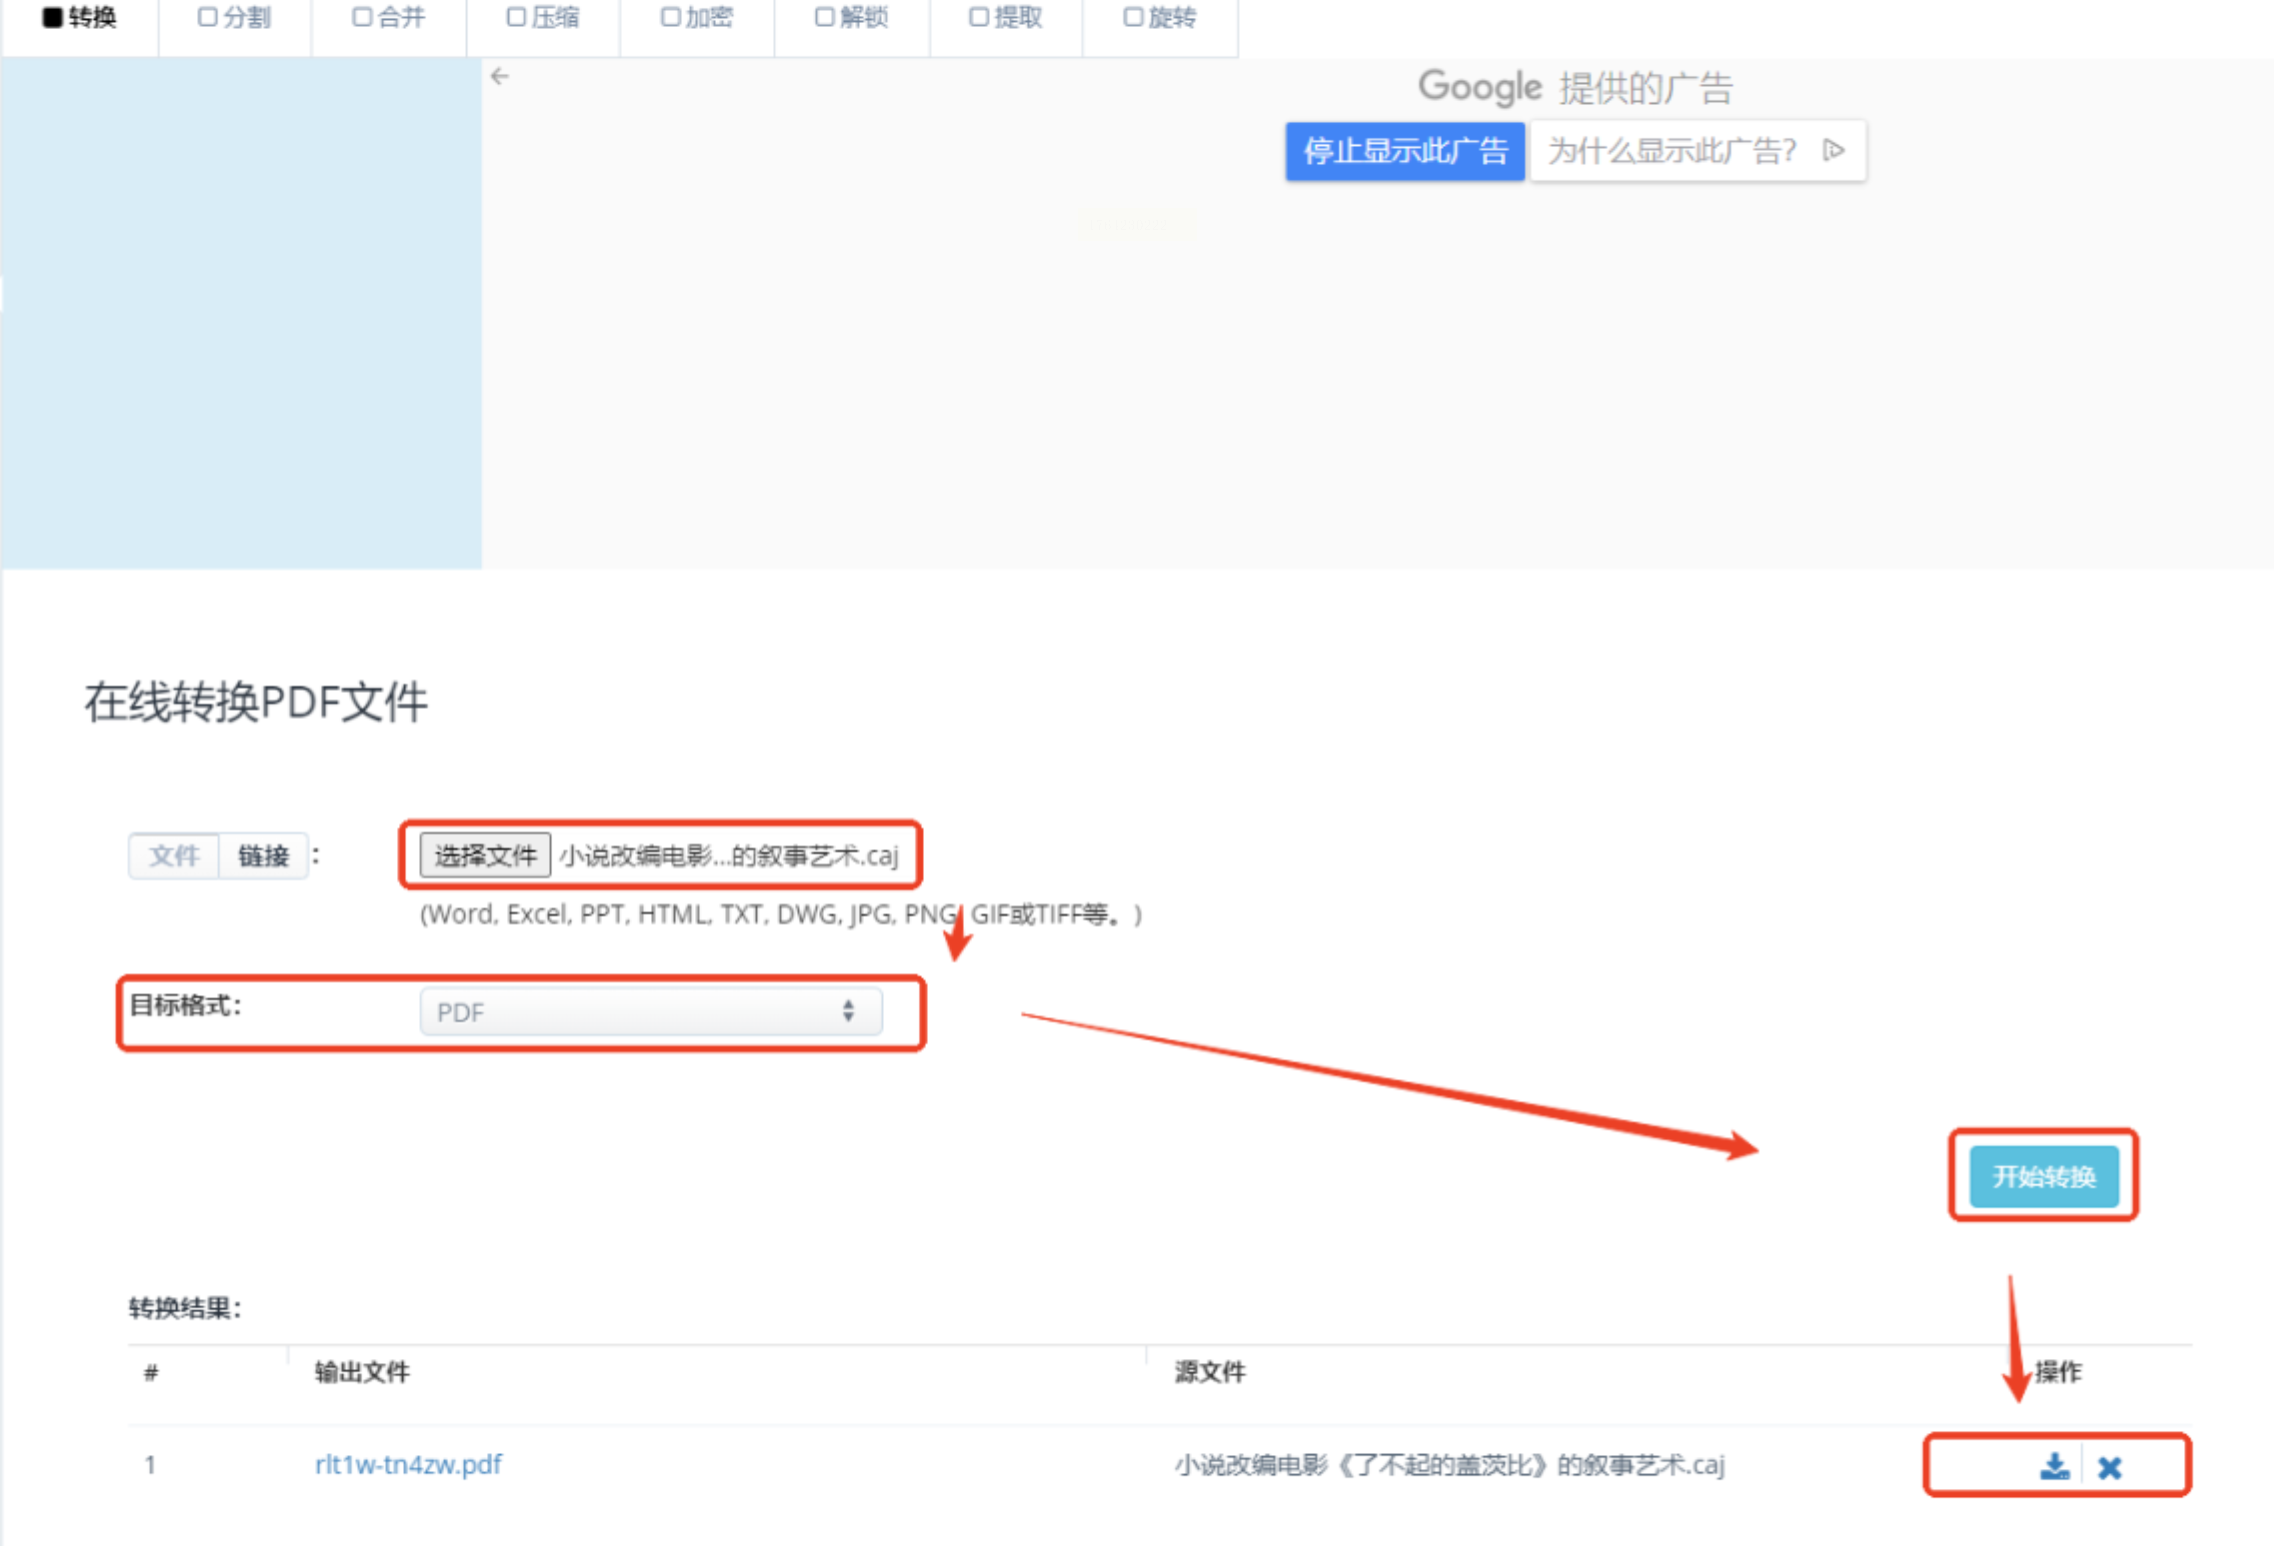Switch to the 分割 tab

click(x=235, y=18)
